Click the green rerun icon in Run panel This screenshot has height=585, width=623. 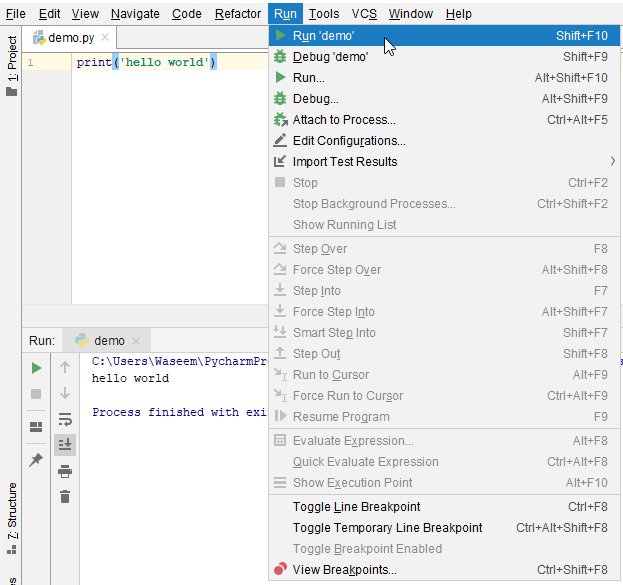point(36,368)
